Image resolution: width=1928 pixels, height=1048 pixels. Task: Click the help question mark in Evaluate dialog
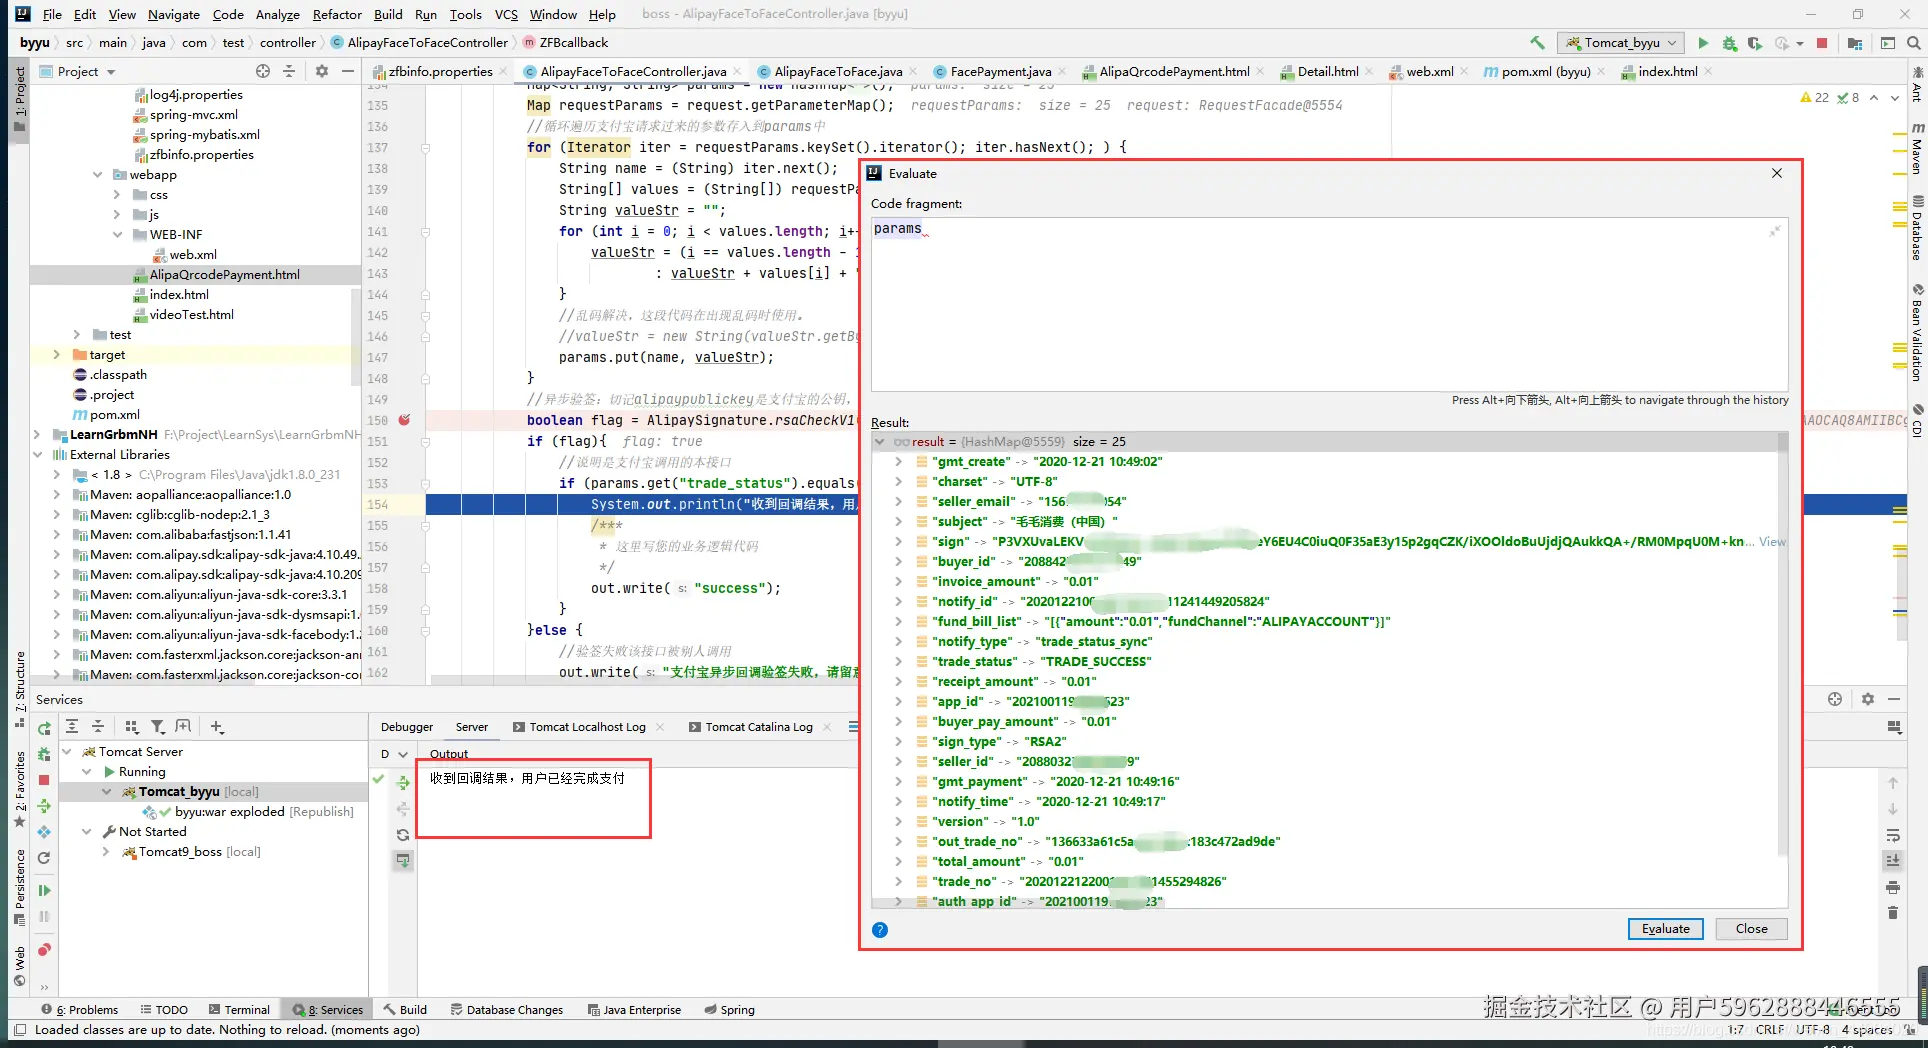click(880, 930)
